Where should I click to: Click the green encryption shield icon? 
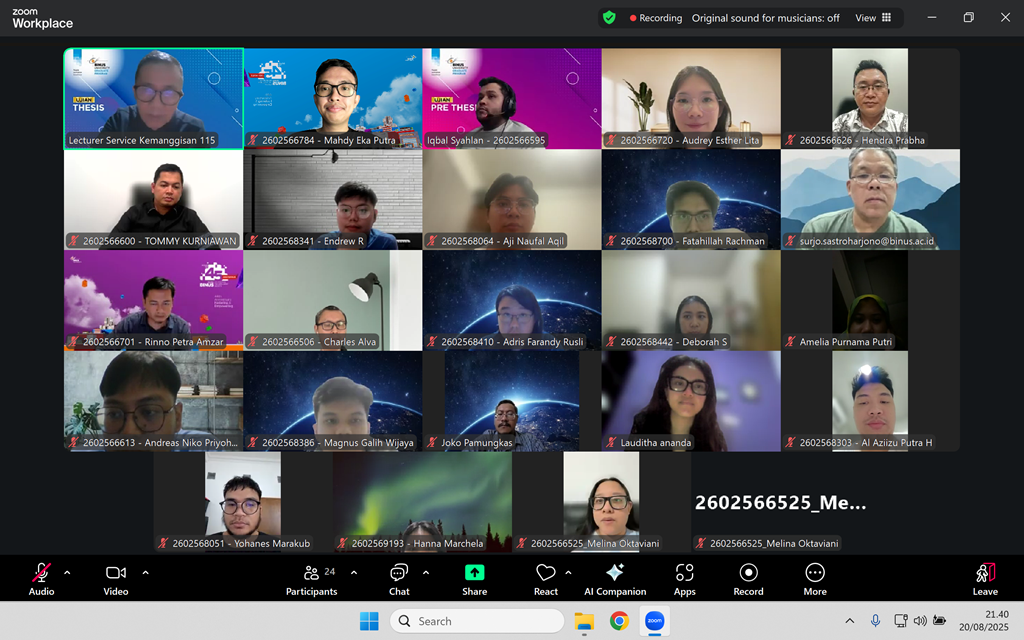pyautogui.click(x=609, y=18)
